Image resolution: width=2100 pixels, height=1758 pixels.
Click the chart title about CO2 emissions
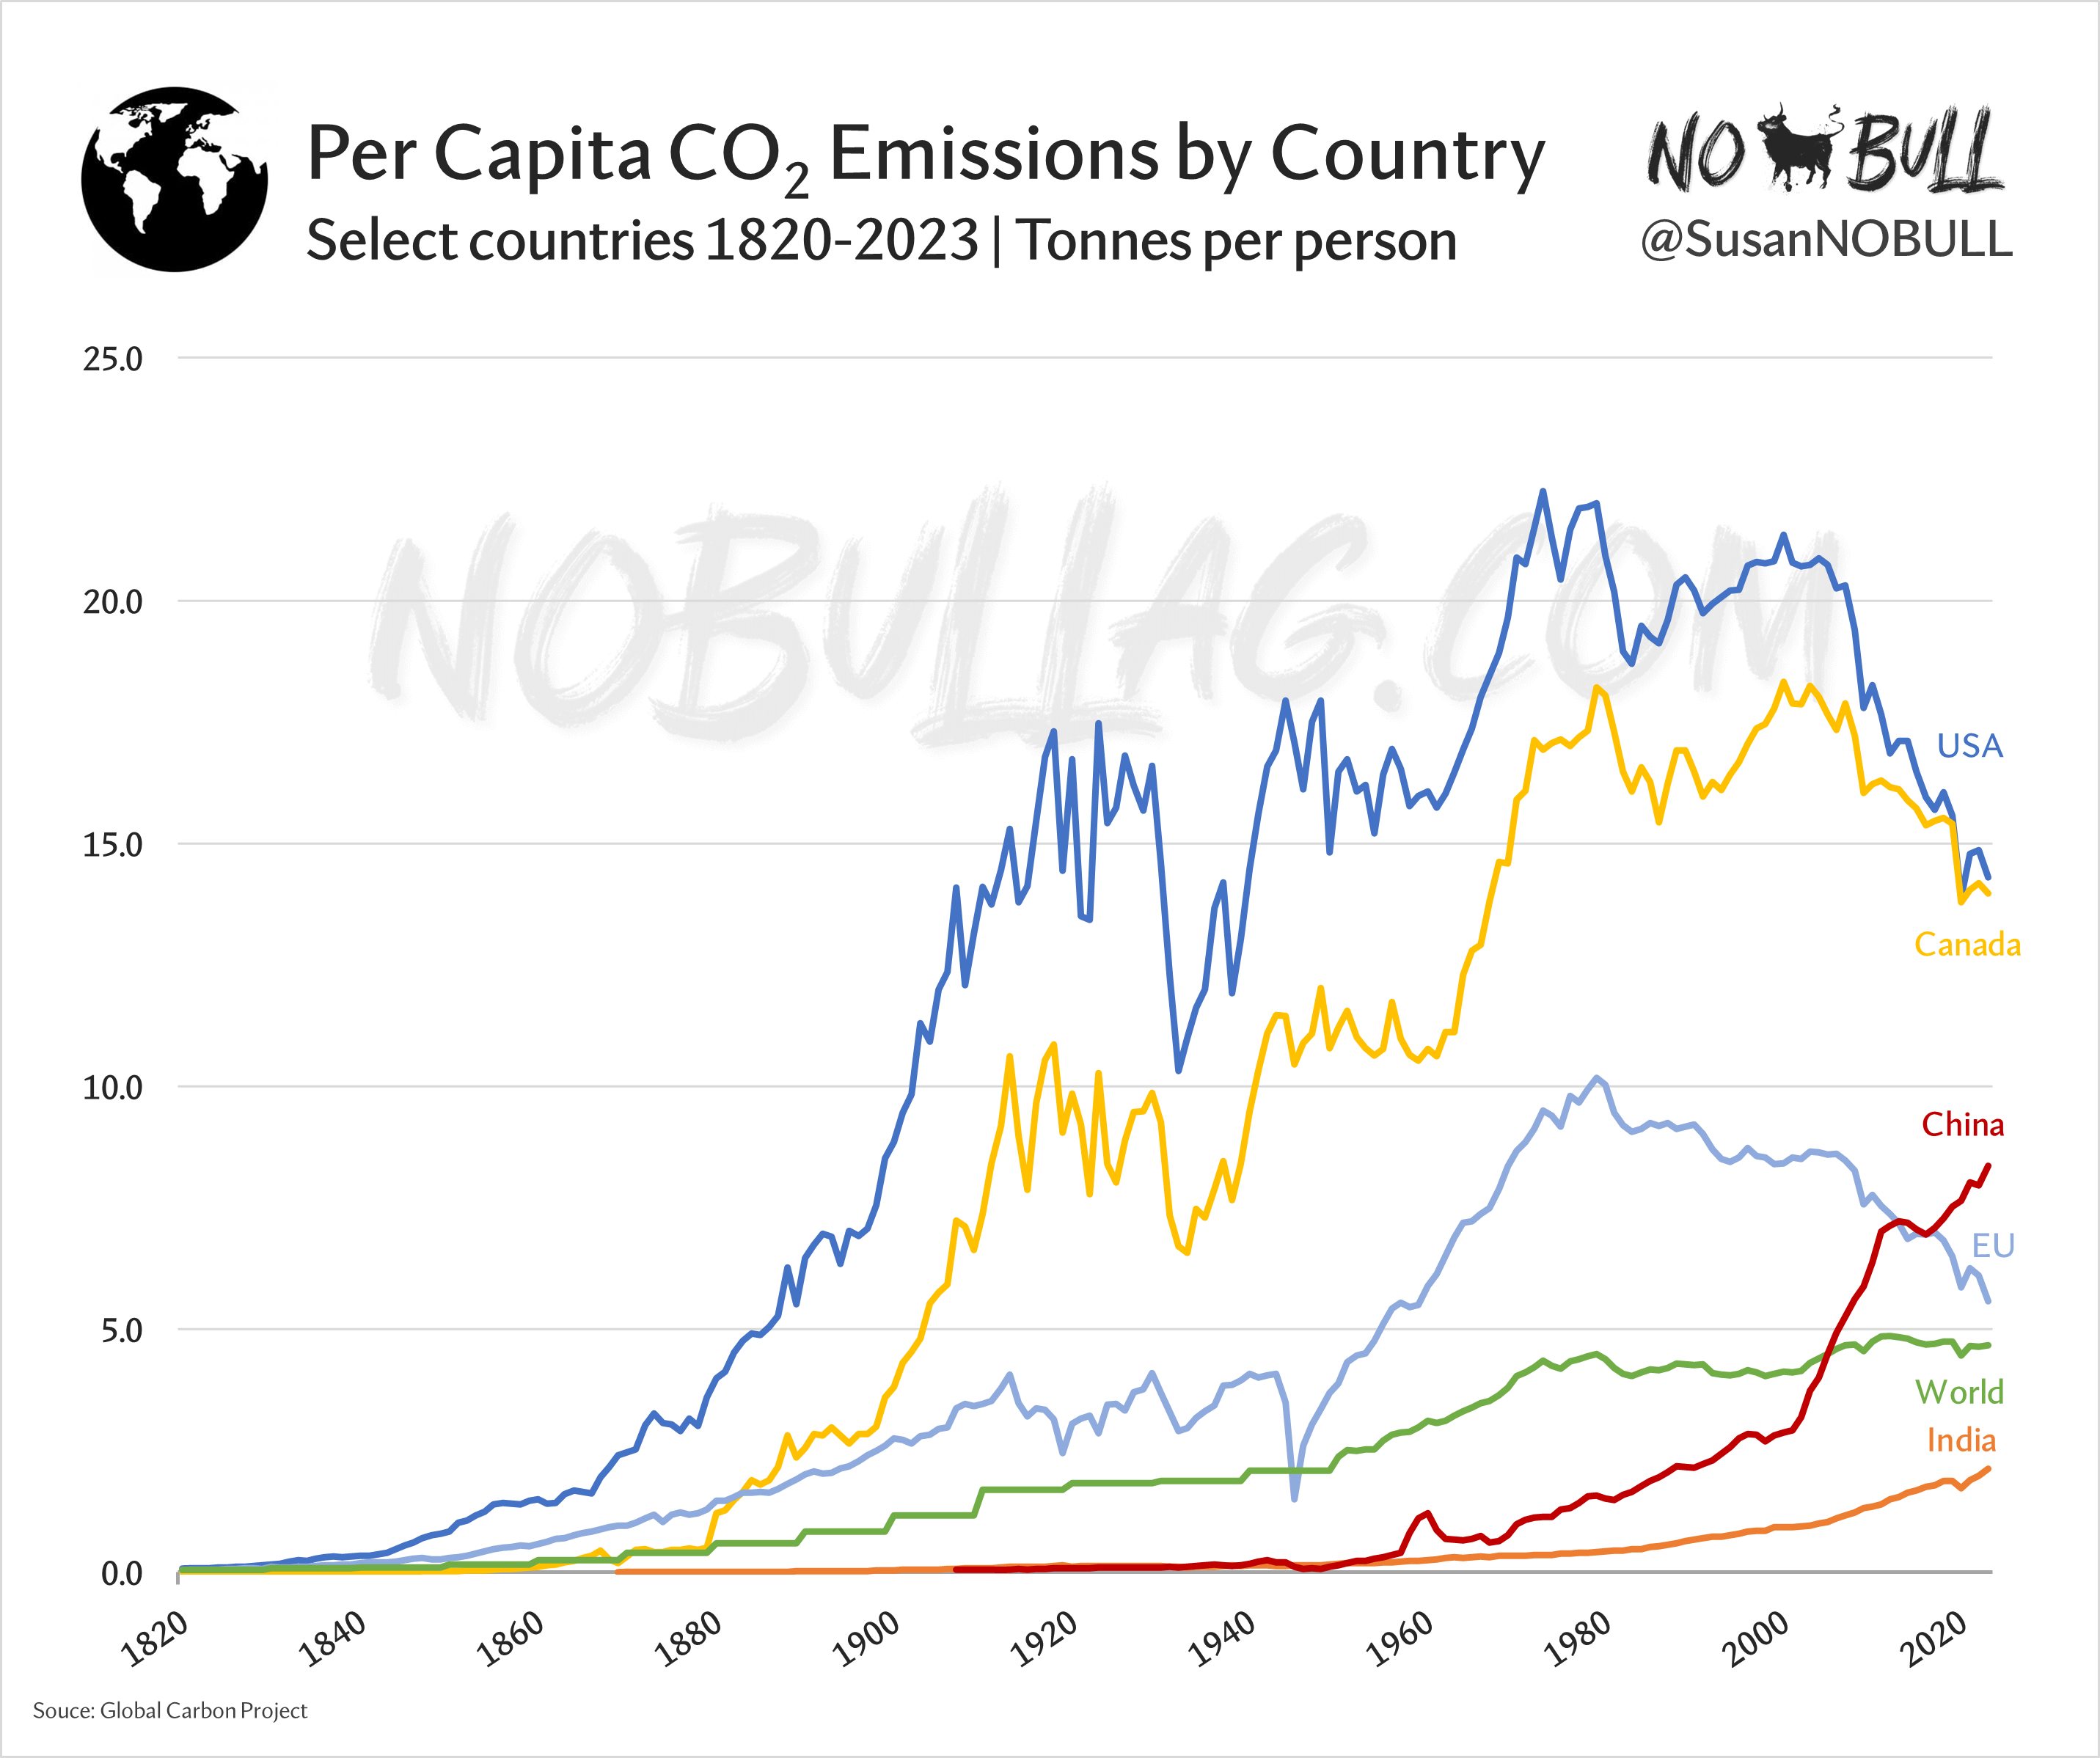point(925,155)
